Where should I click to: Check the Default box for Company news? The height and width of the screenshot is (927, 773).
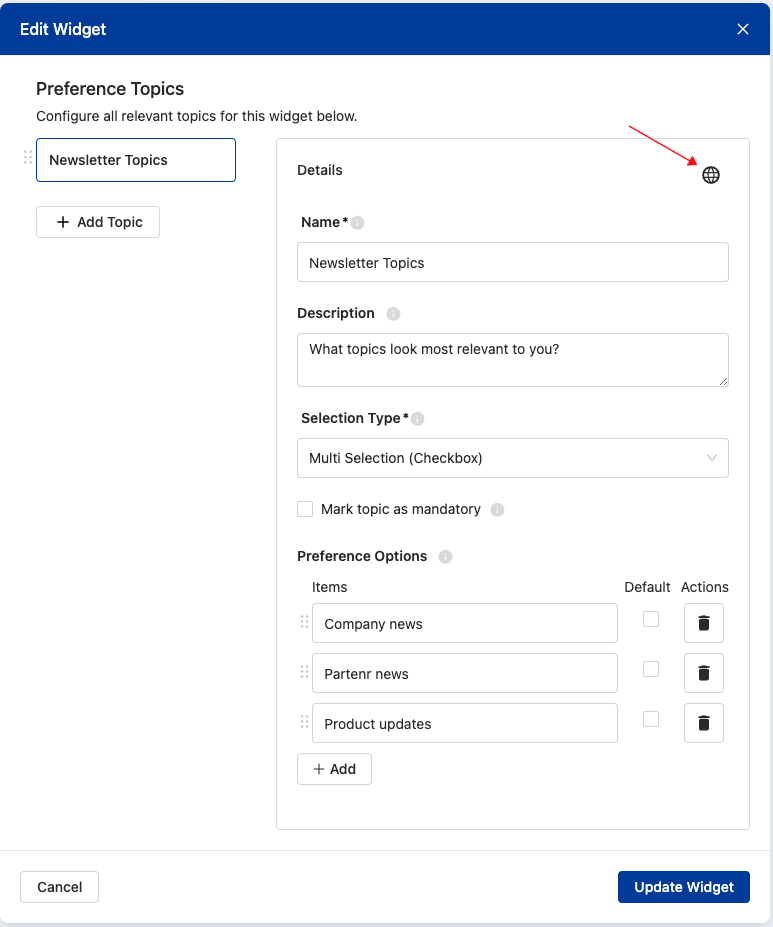tap(650, 618)
